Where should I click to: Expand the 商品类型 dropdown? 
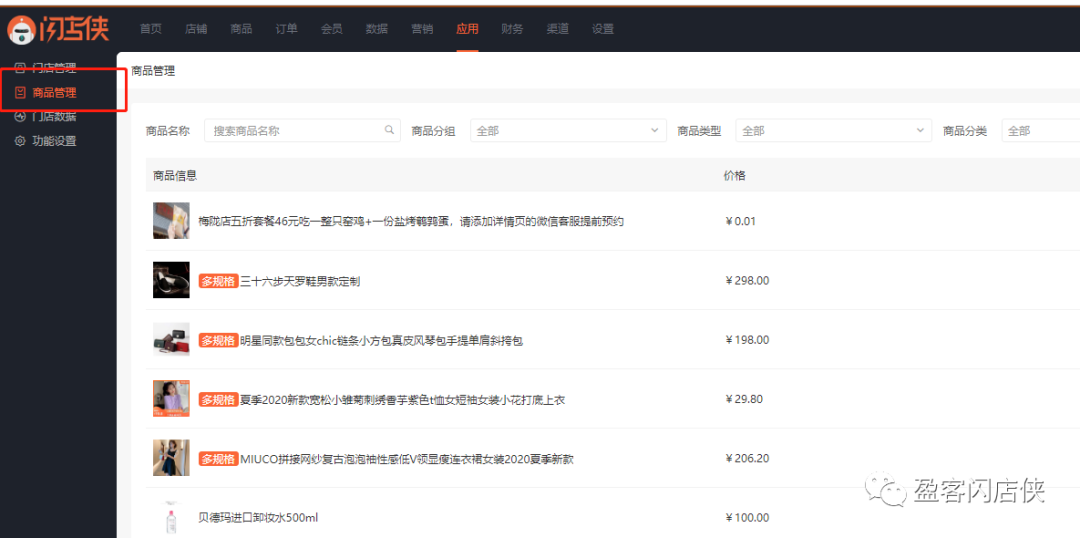click(833, 131)
